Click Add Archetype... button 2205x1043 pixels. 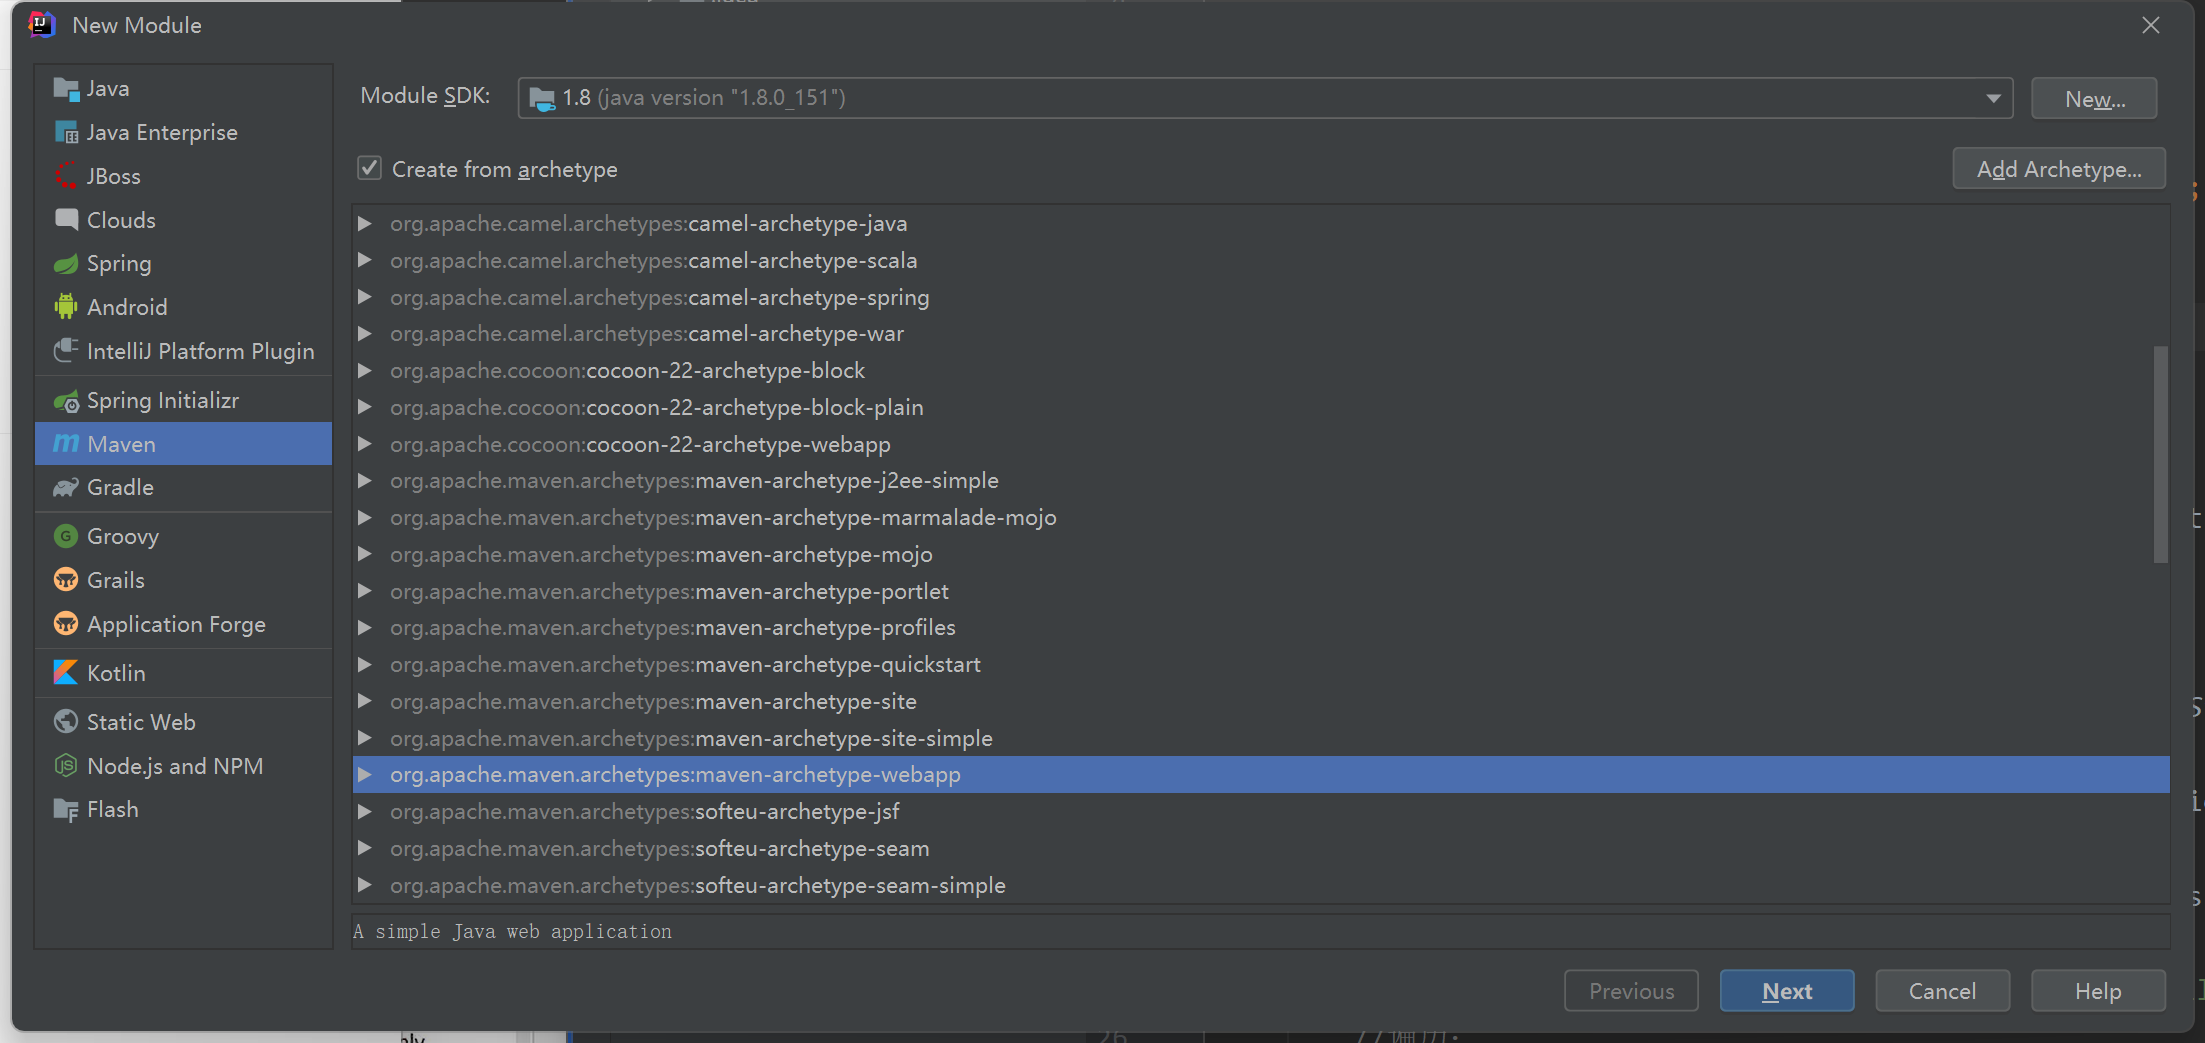tap(2059, 169)
